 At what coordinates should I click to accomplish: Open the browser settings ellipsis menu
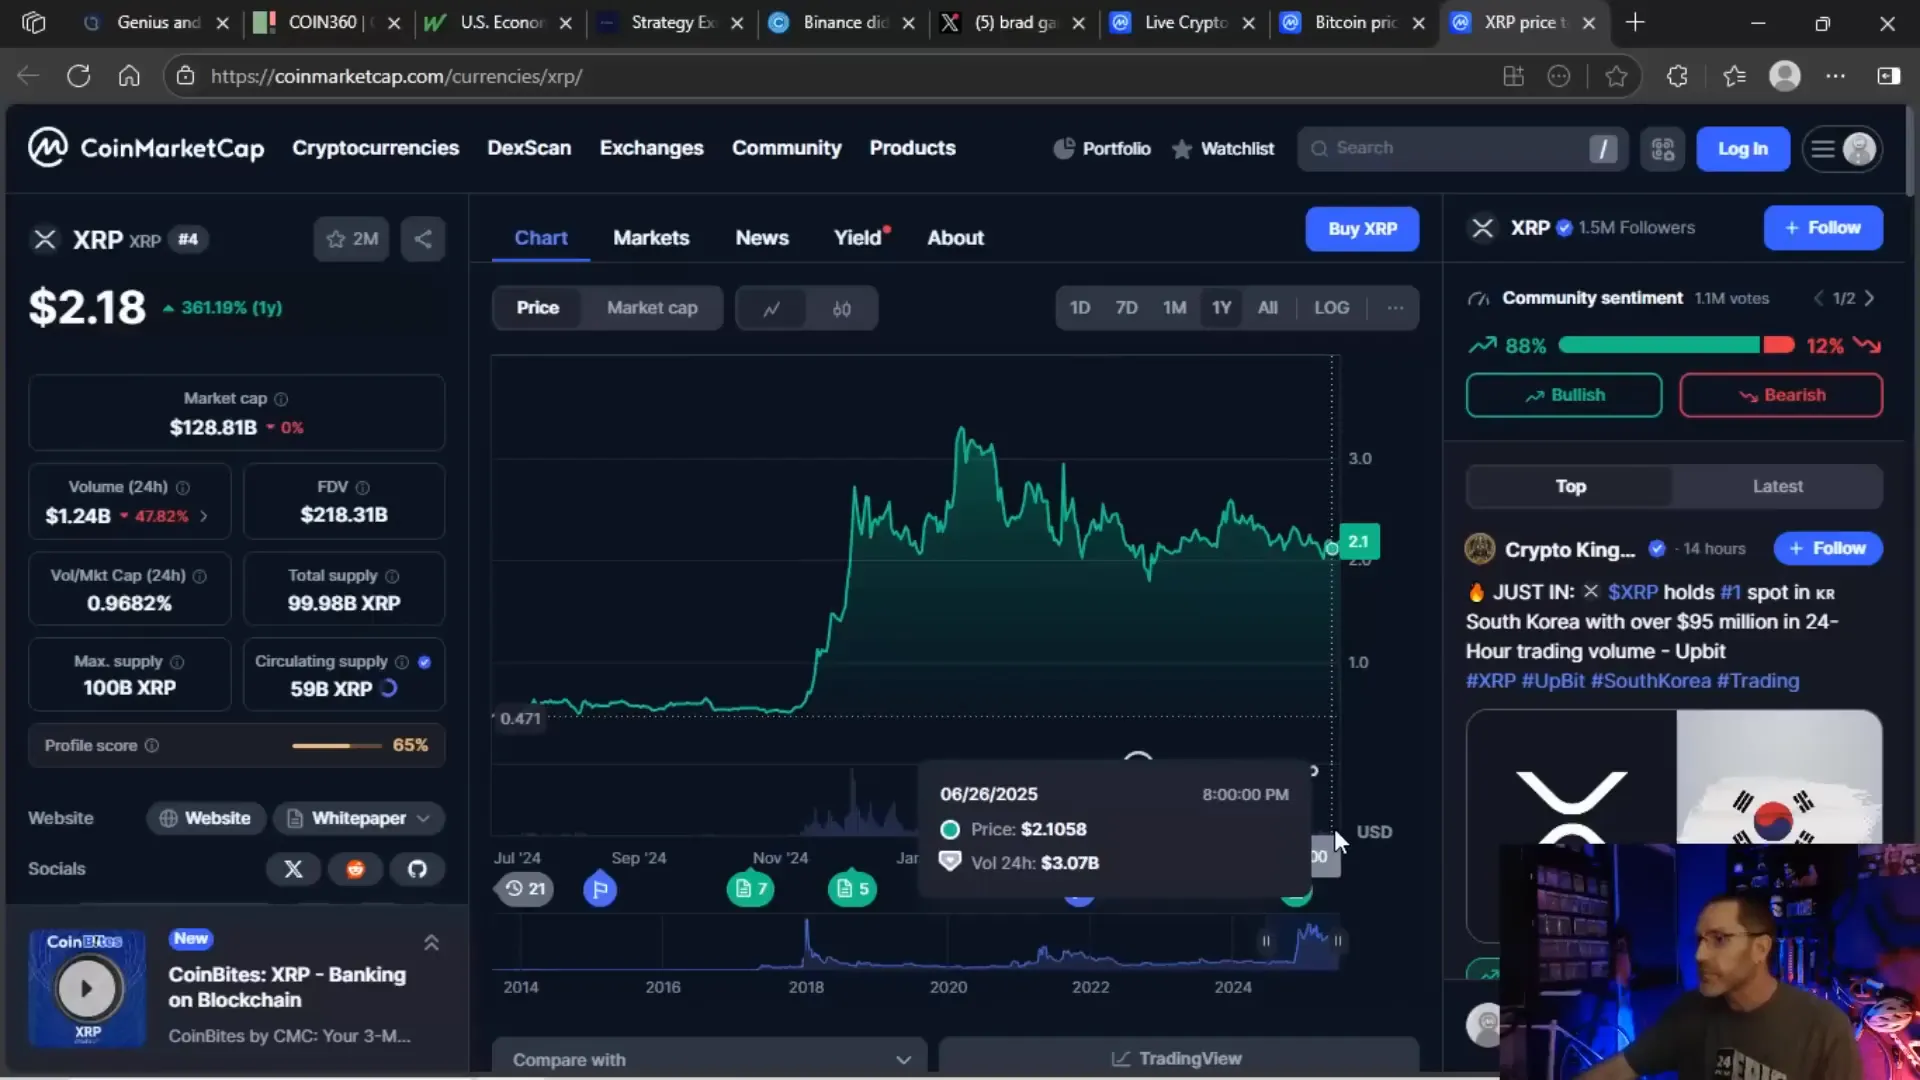[x=1835, y=76]
